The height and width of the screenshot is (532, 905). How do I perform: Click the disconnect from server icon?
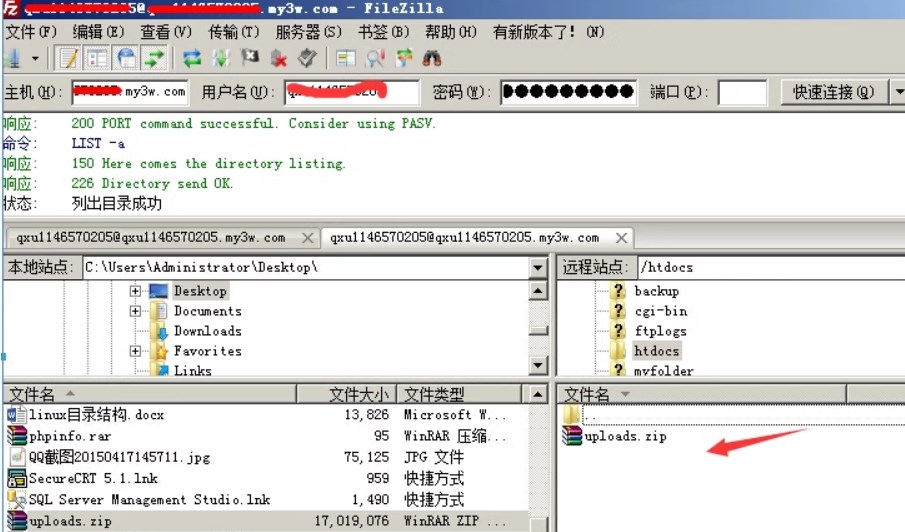point(279,59)
